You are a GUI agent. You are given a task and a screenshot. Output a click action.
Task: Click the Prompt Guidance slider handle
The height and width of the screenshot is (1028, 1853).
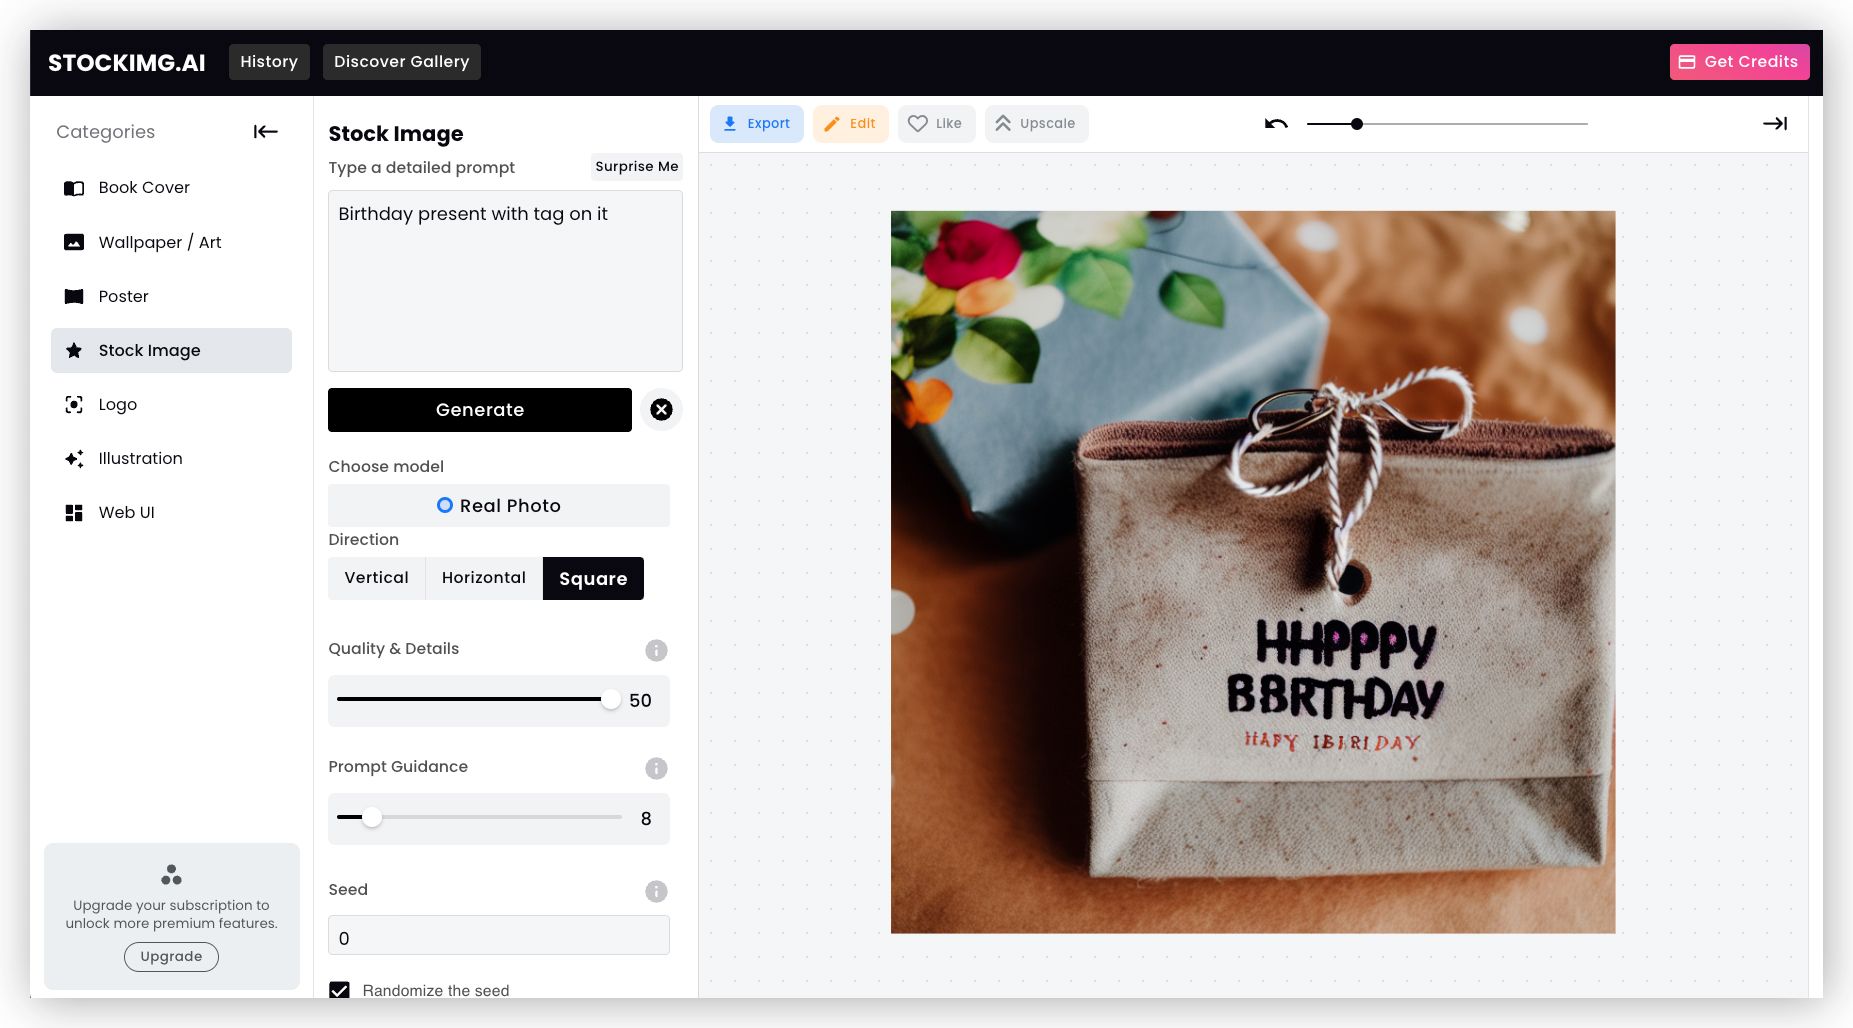[x=372, y=818]
